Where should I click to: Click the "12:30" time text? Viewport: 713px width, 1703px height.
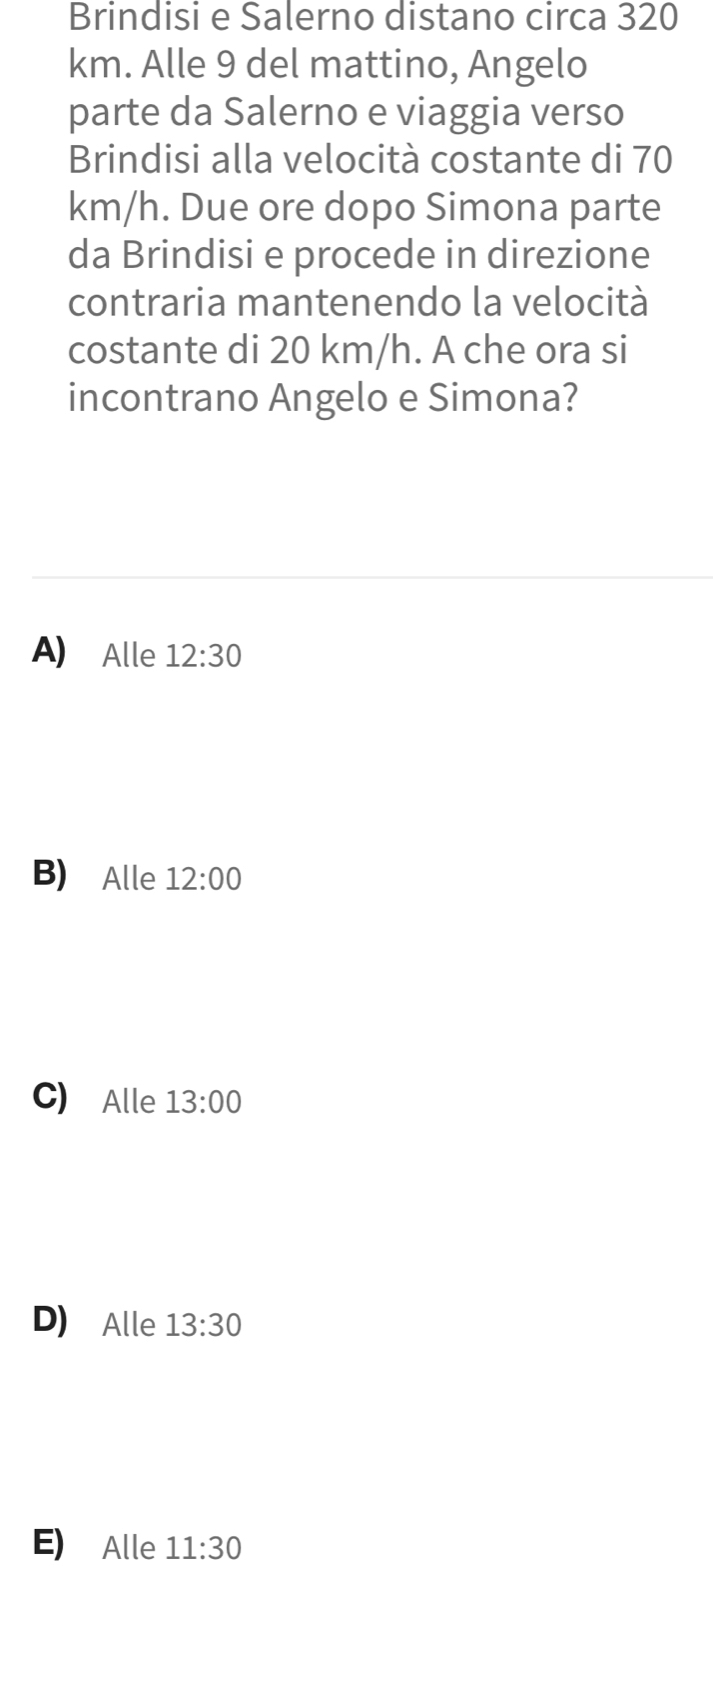(x=204, y=657)
